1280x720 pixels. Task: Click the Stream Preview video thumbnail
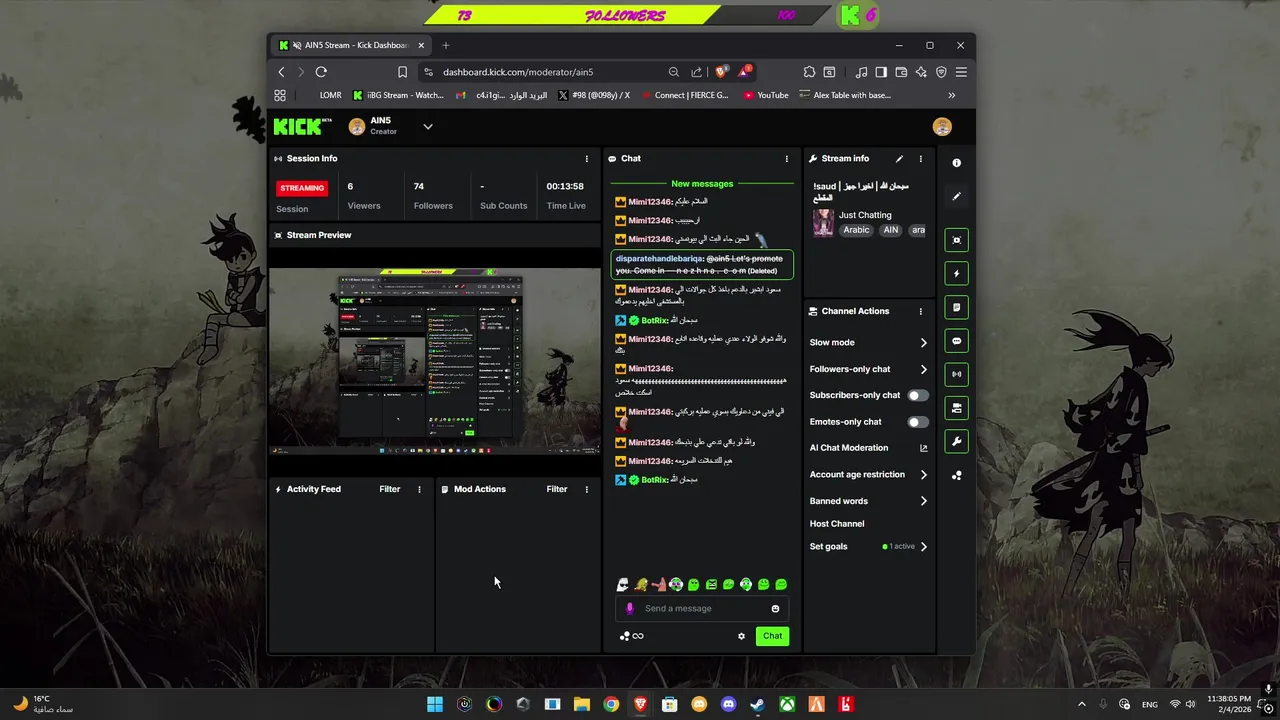point(434,361)
